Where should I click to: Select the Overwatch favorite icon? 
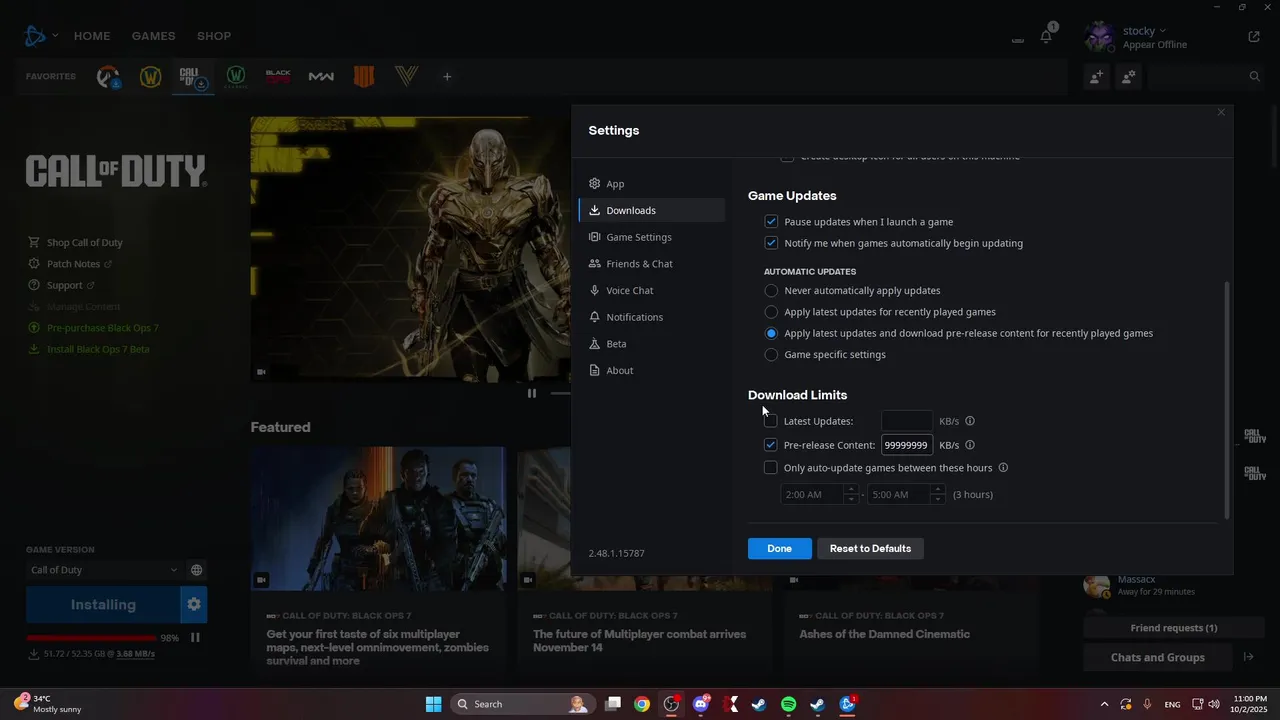point(108,77)
